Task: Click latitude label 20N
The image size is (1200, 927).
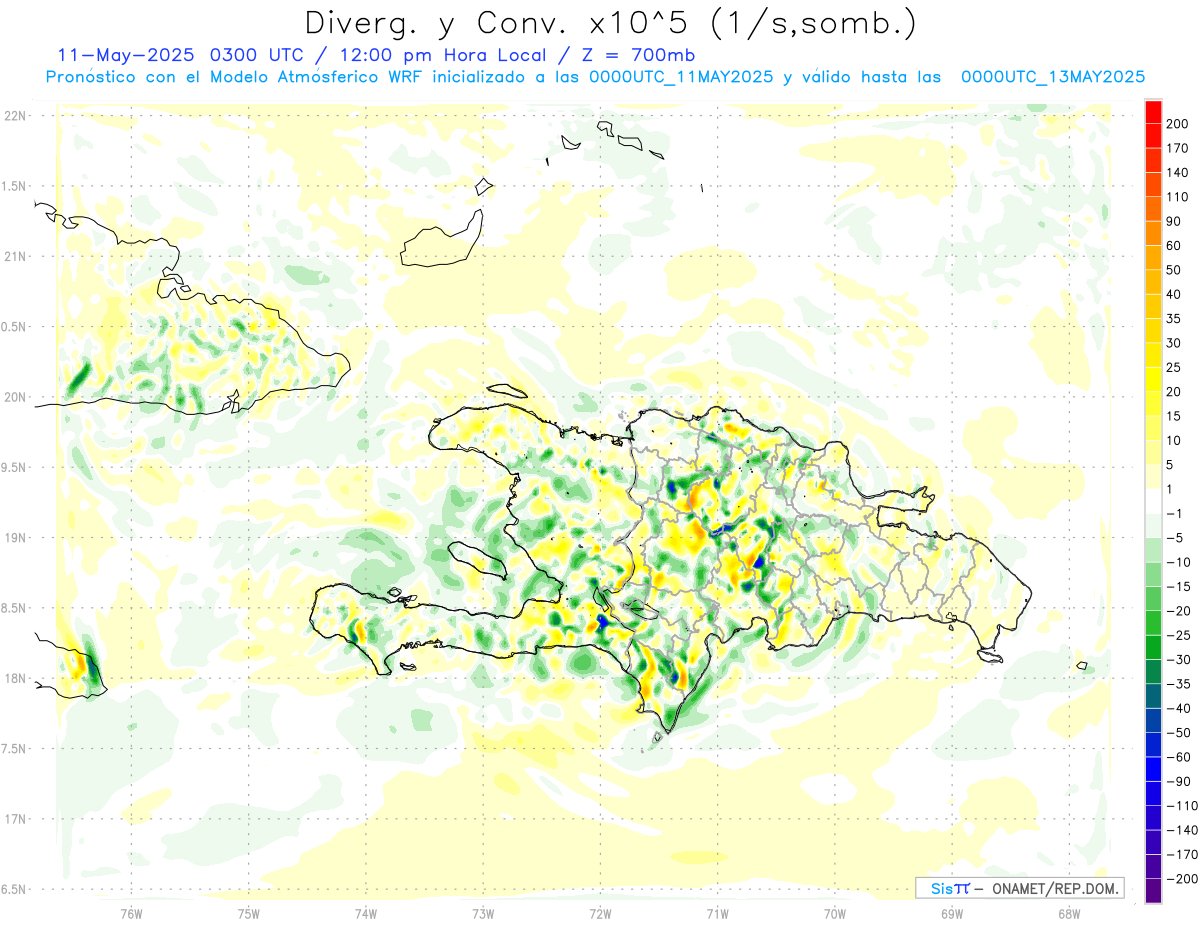Action: tap(15, 397)
